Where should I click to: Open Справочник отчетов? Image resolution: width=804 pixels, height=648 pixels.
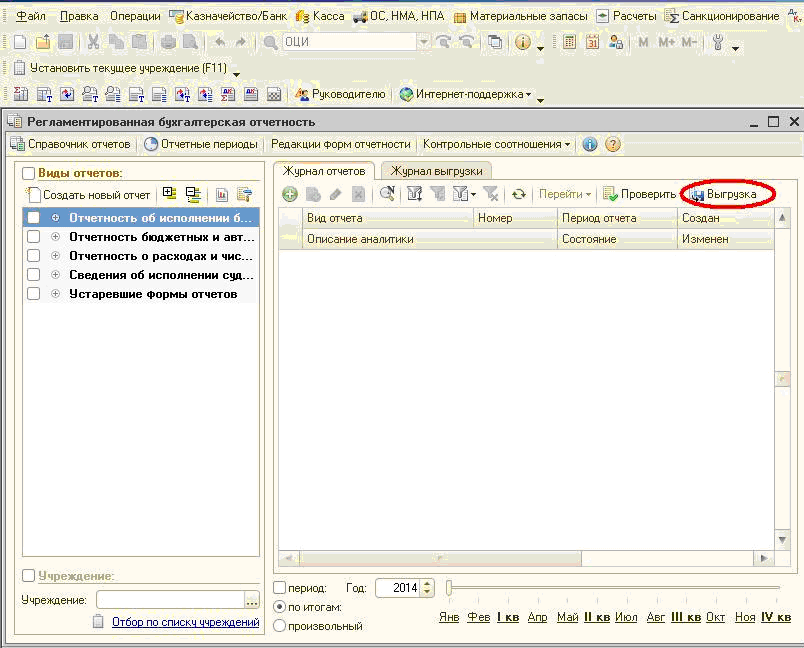[x=71, y=145]
